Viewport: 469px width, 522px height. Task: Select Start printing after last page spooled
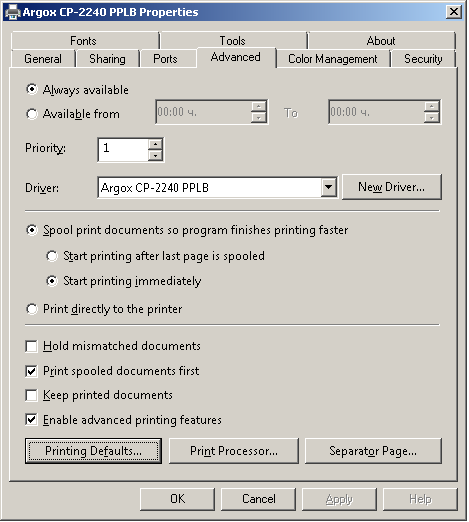click(52, 256)
